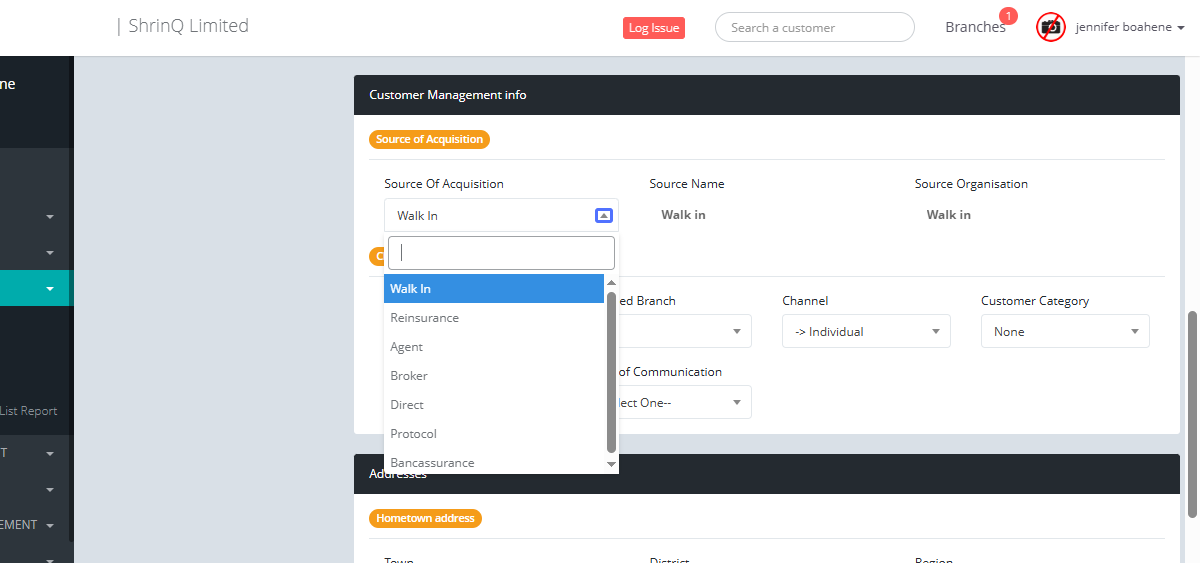Select Agent from the list

point(407,347)
